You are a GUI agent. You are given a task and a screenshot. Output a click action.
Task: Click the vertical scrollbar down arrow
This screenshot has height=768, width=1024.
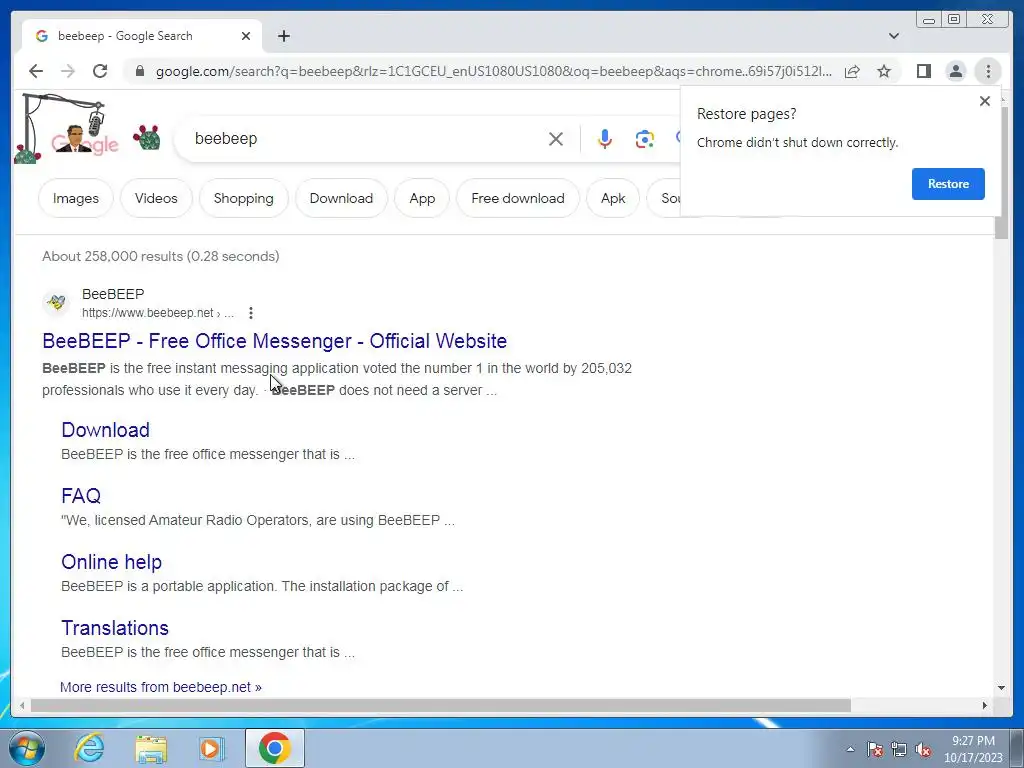(1001, 688)
